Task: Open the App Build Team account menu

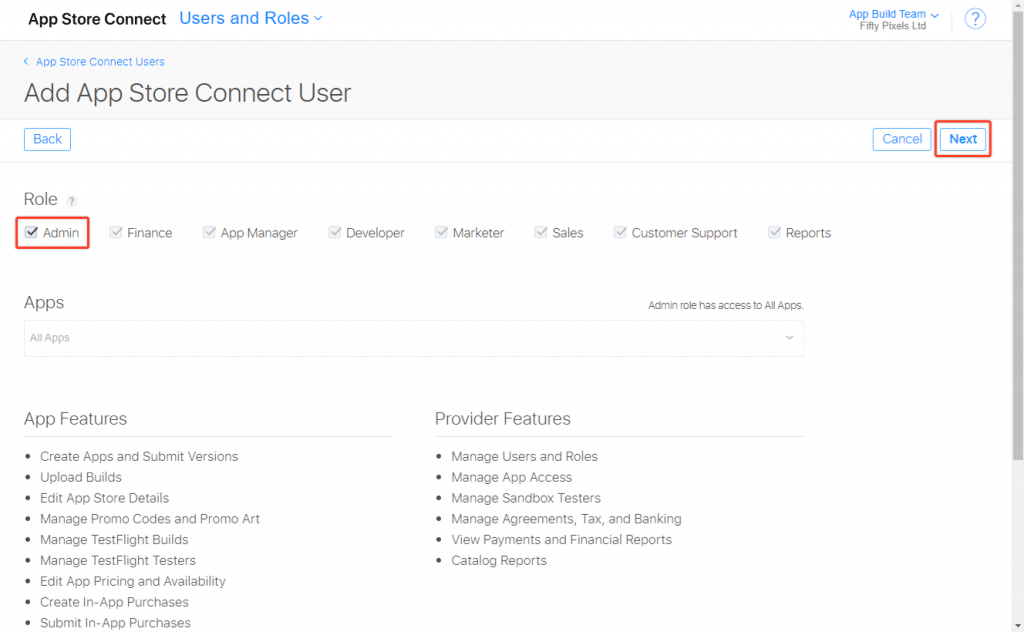Action: (893, 14)
